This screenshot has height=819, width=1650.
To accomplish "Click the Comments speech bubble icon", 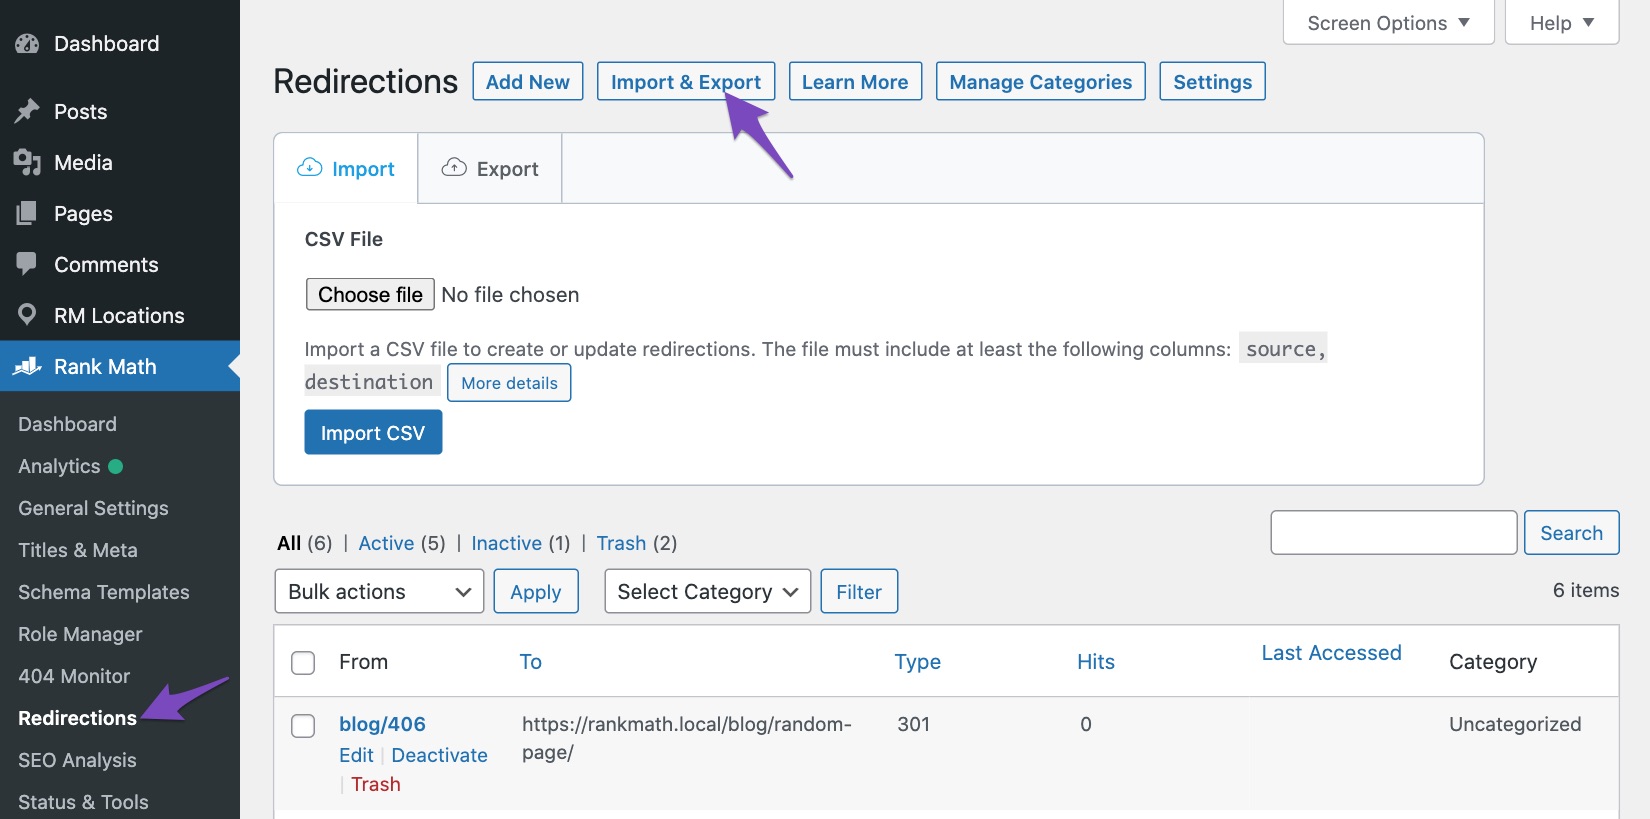I will pyautogui.click(x=27, y=264).
